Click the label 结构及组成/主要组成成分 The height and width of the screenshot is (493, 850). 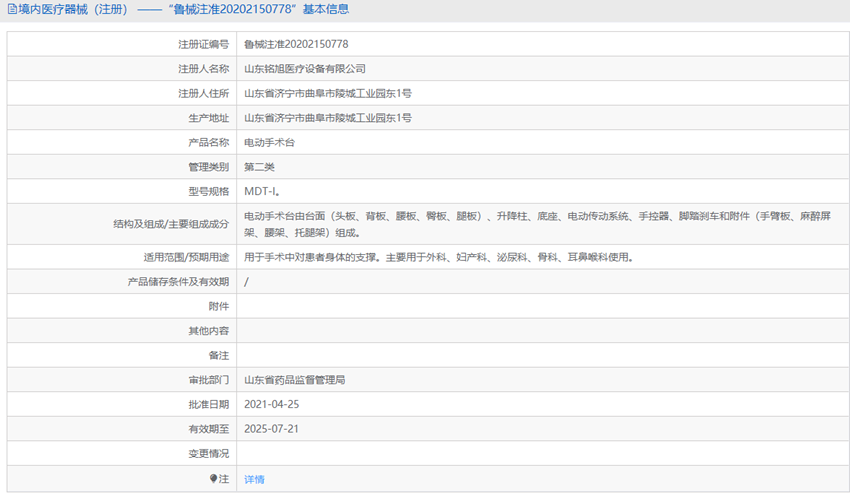[171, 224]
